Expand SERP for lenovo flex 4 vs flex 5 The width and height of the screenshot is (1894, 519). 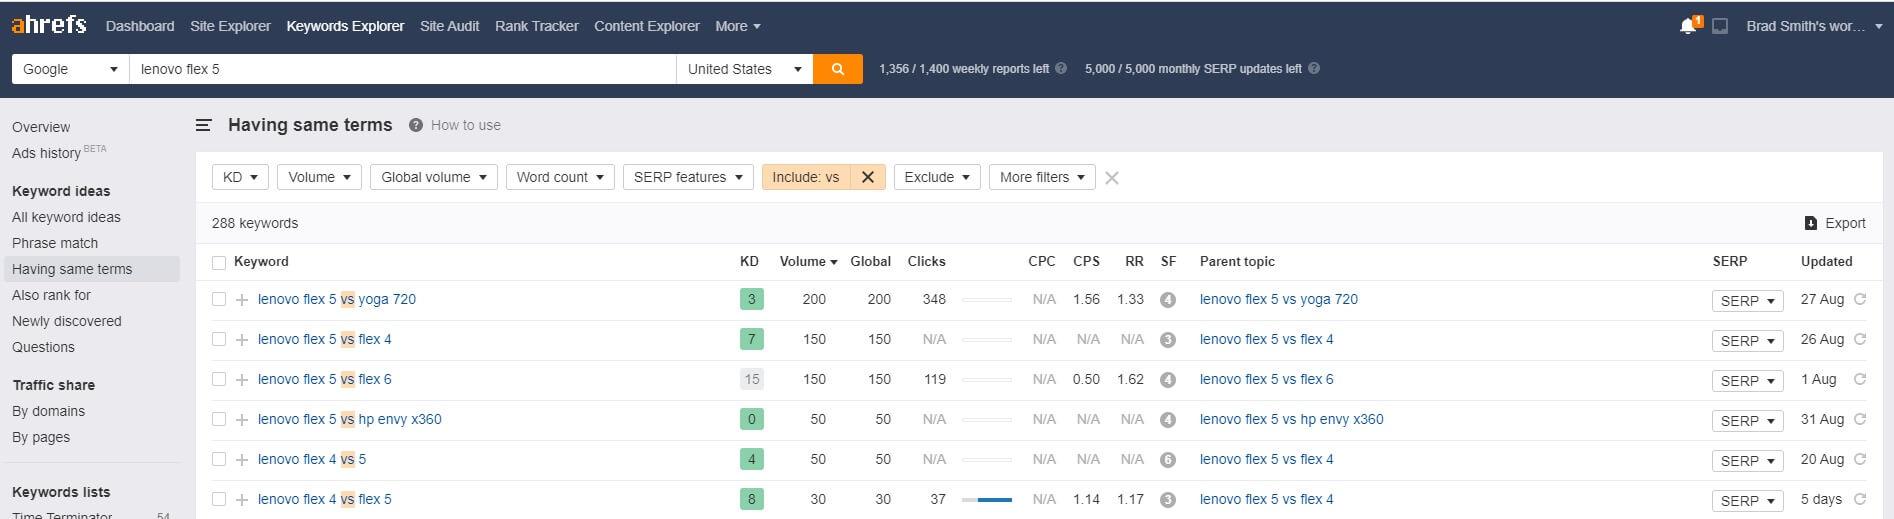tap(1747, 500)
